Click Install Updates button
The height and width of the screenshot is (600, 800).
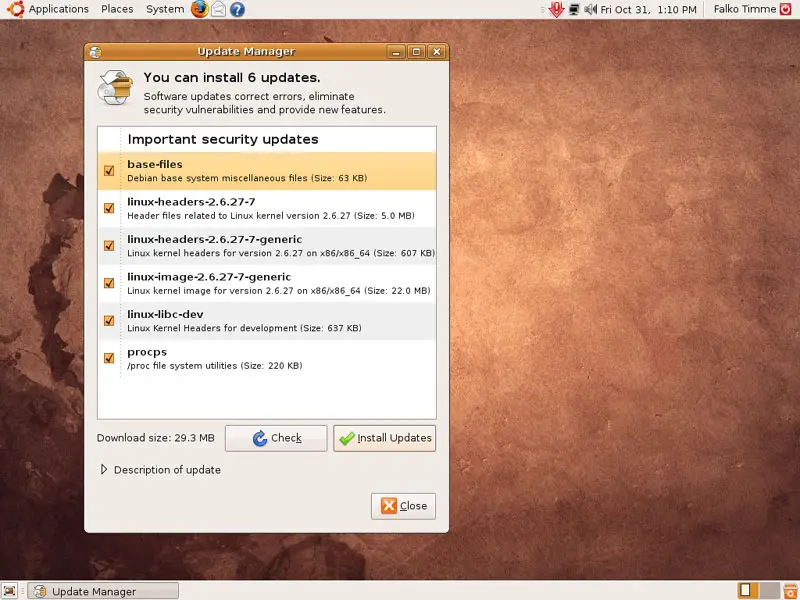[x=385, y=438]
